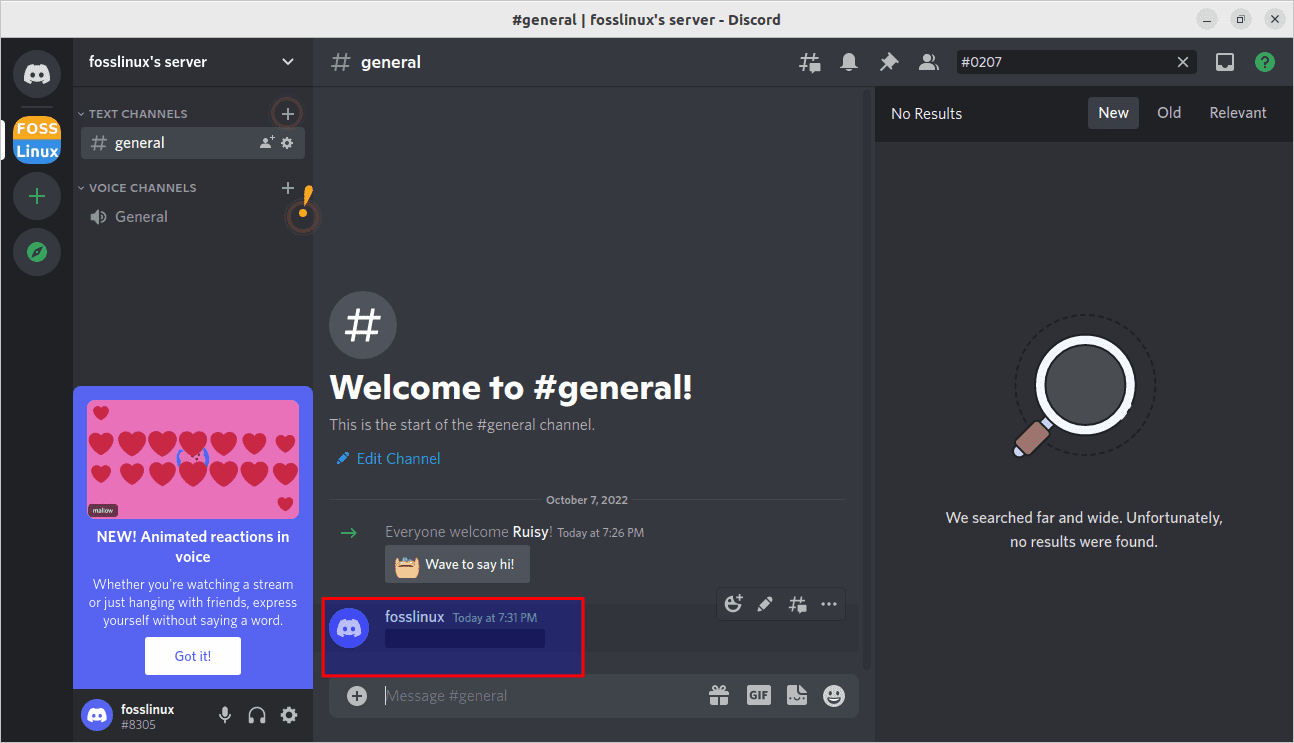Clear the search box with X

[1183, 62]
